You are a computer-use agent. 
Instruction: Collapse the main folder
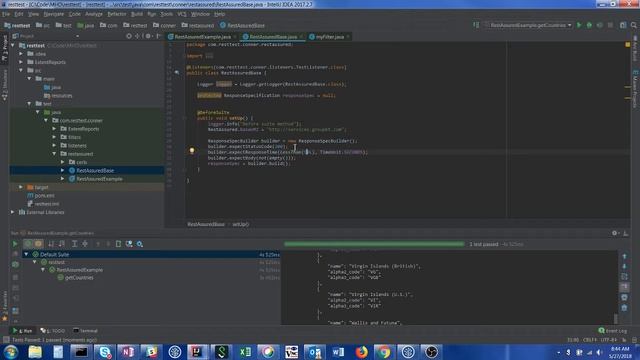pyautogui.click(x=29, y=79)
